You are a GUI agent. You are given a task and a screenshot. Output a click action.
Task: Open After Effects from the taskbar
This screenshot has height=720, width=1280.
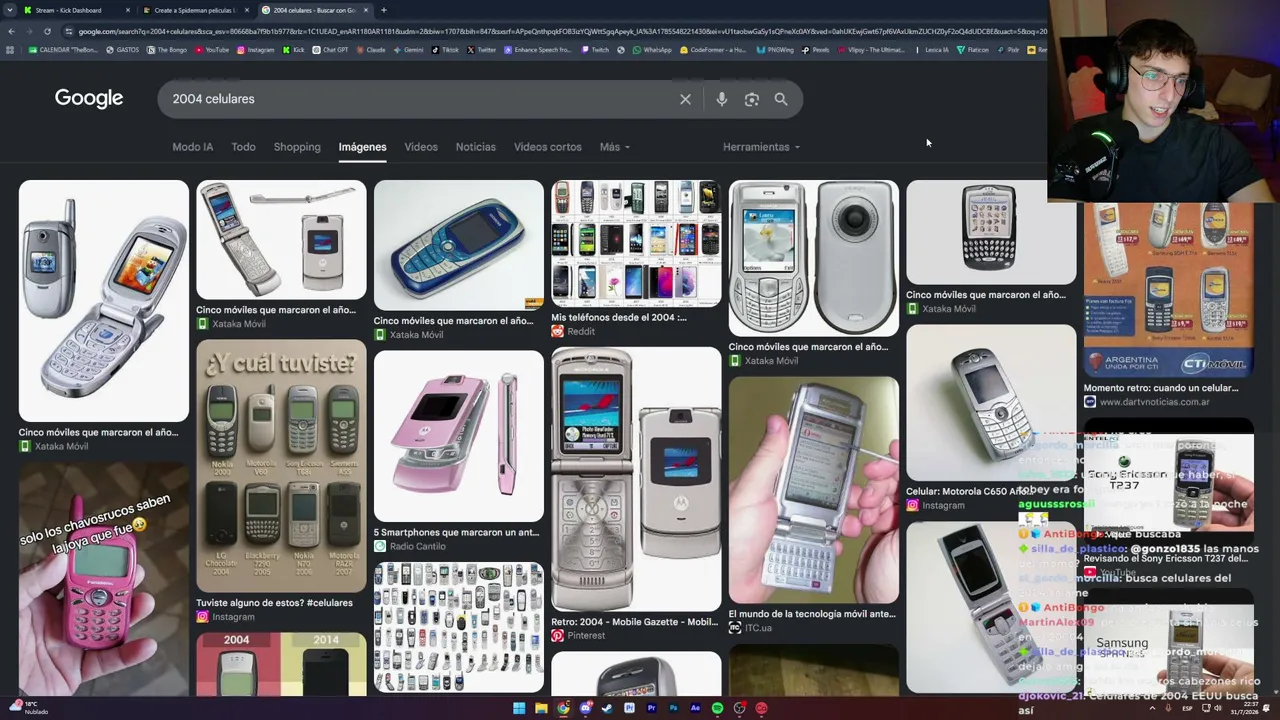point(695,708)
